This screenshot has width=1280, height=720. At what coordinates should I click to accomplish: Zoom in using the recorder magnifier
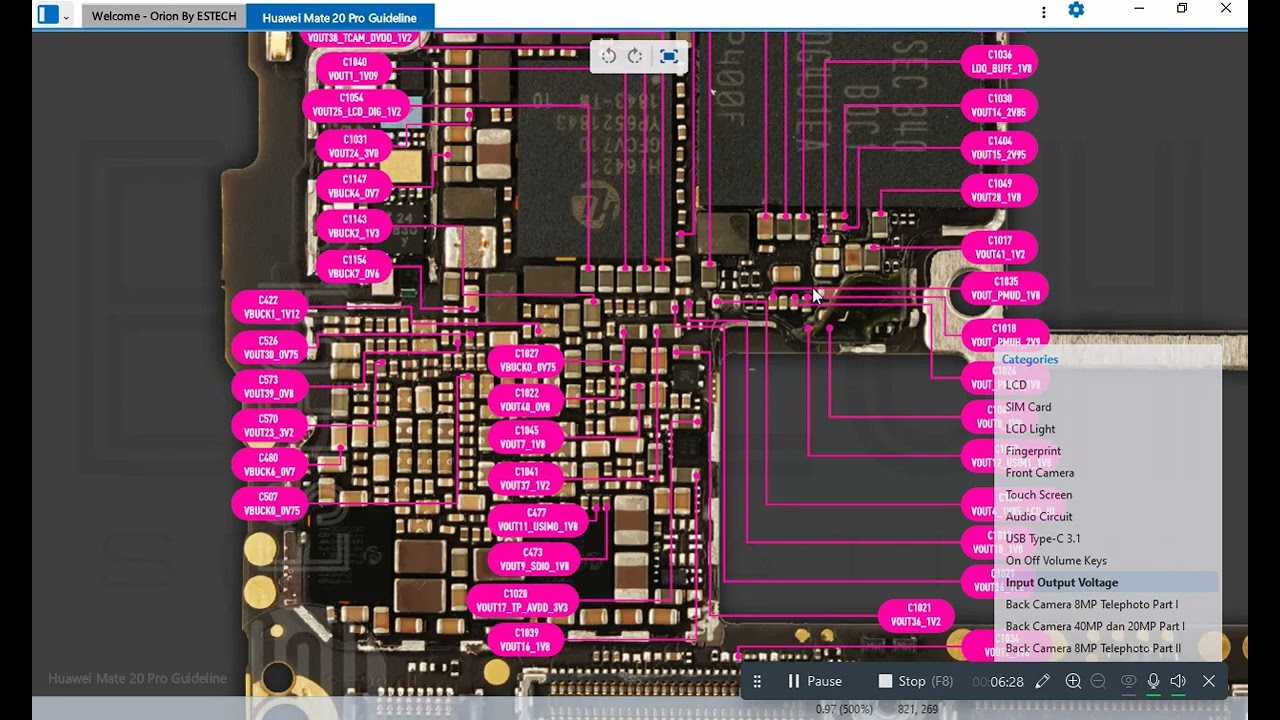[1073, 681]
